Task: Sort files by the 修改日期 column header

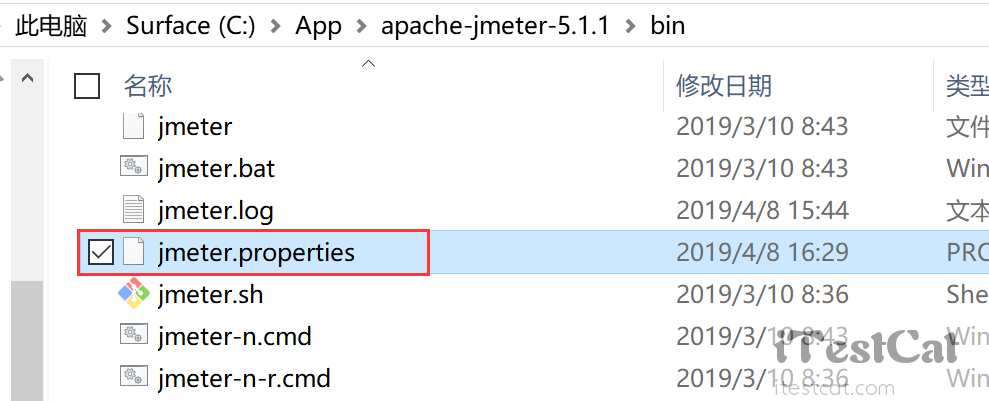Action: [x=724, y=87]
